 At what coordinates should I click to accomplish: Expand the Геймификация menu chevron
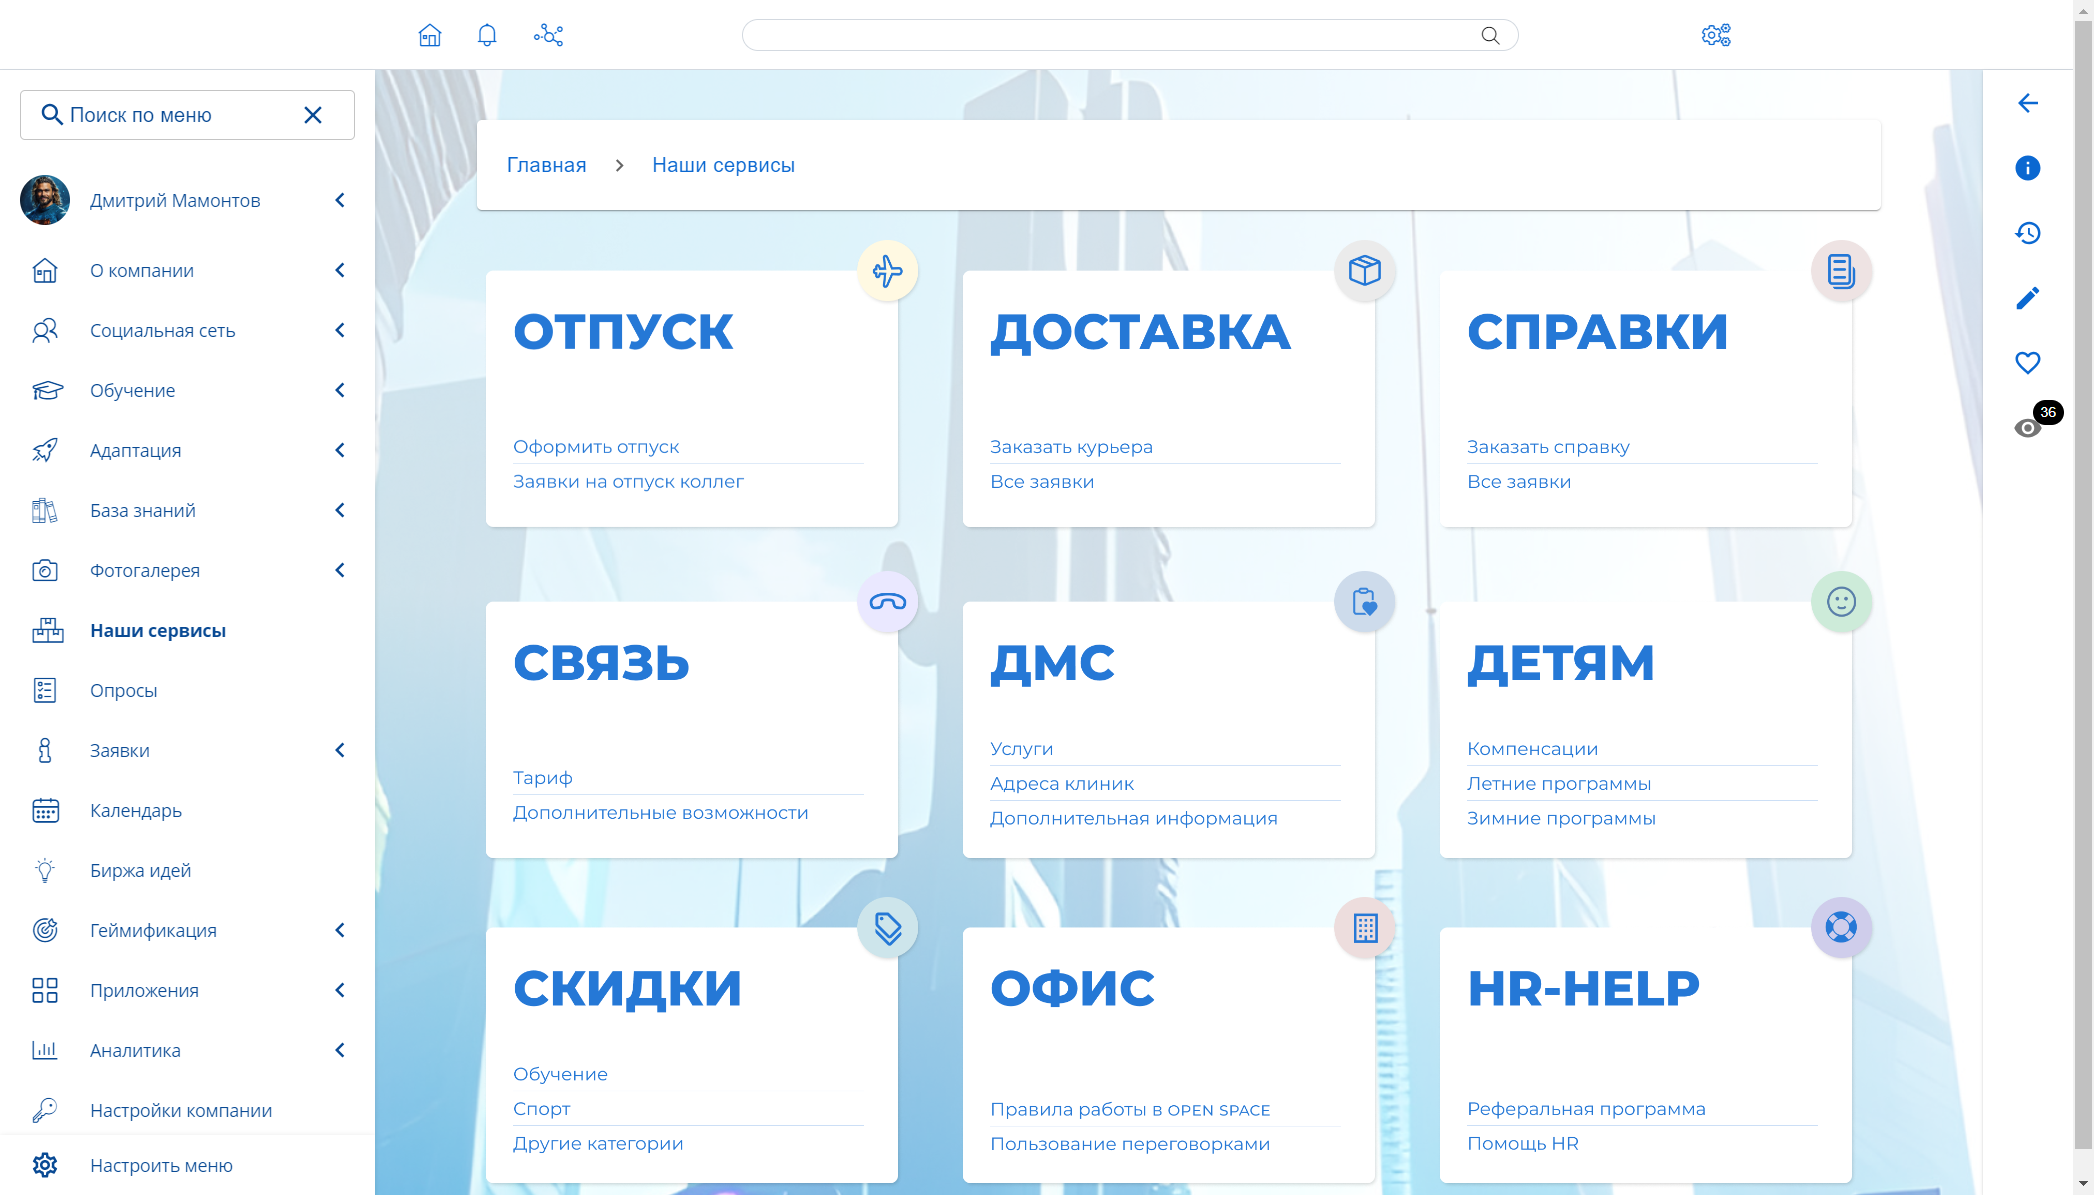tap(340, 930)
